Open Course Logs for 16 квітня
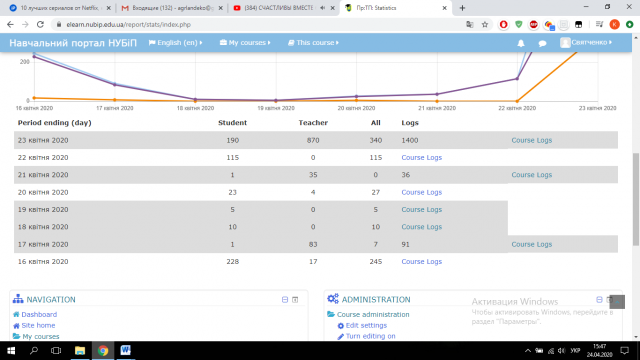 422,262
